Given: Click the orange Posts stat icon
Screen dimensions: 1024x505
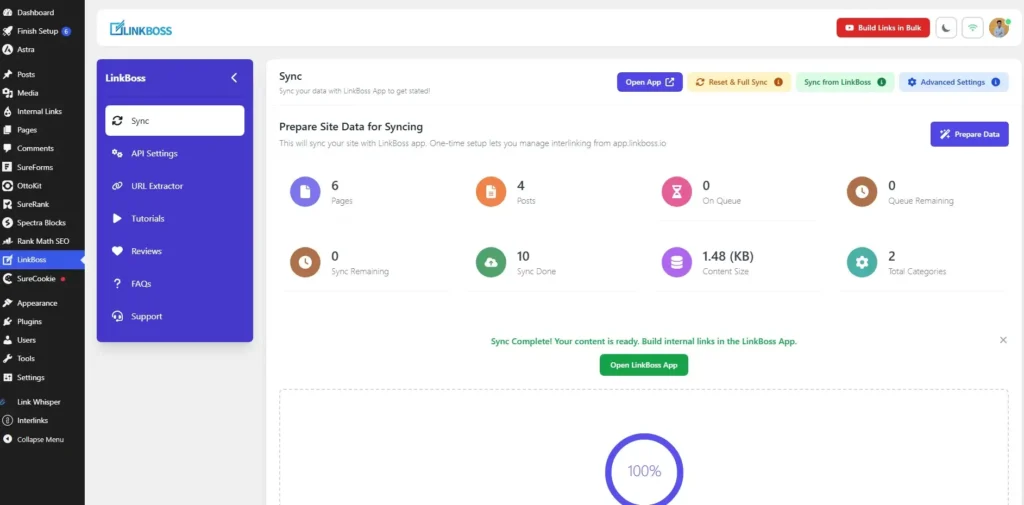Looking at the screenshot, I should (x=491, y=191).
